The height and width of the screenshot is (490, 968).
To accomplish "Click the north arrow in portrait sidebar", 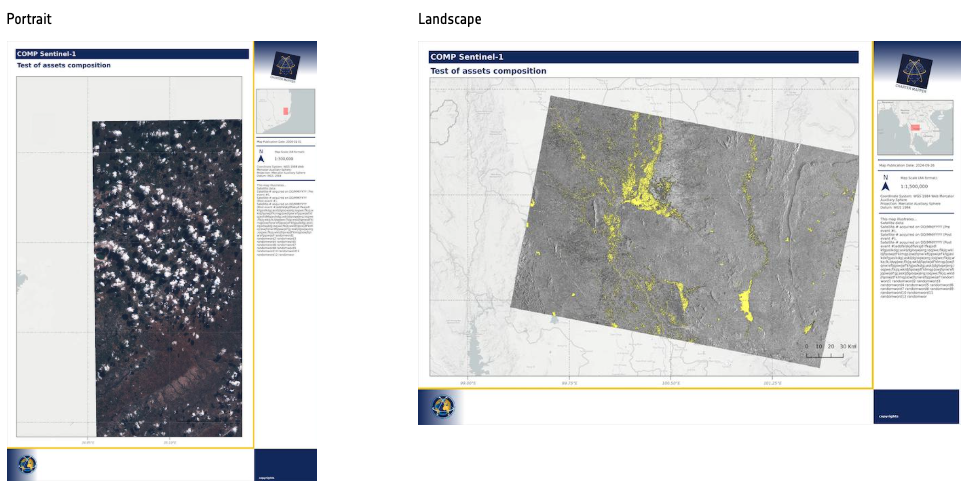I will click(x=262, y=157).
